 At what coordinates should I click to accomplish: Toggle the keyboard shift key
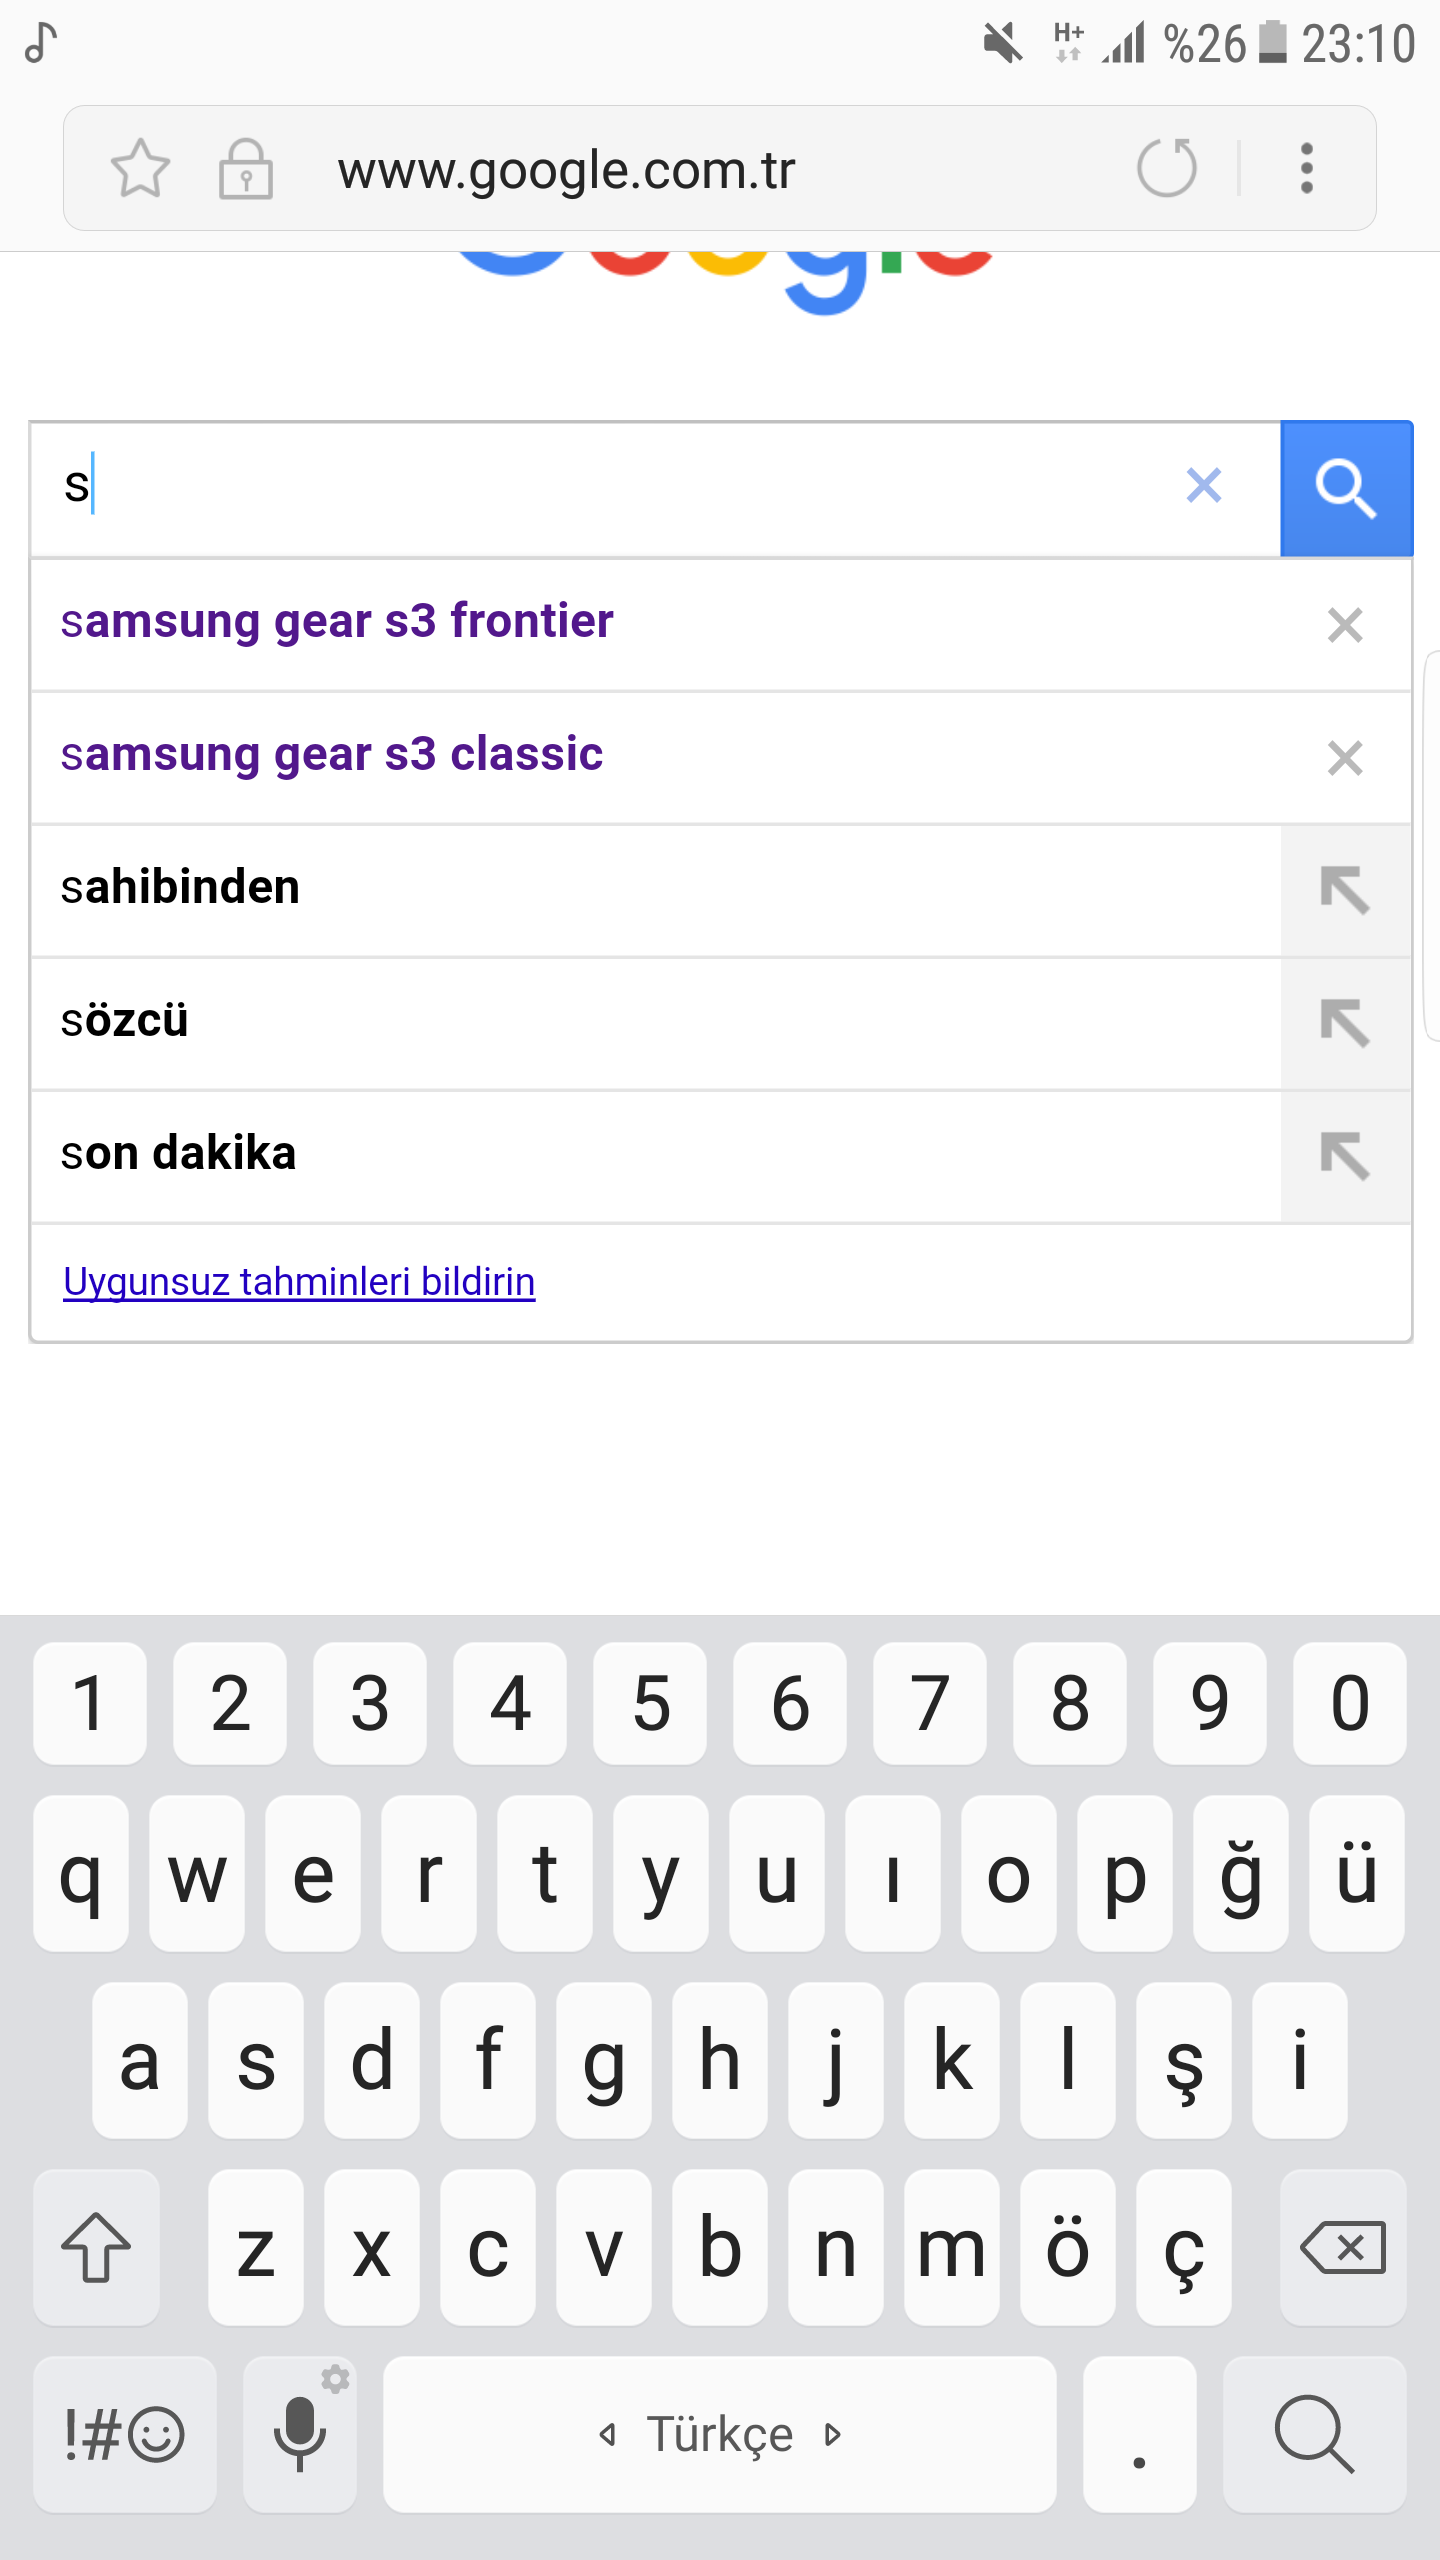(x=96, y=2247)
